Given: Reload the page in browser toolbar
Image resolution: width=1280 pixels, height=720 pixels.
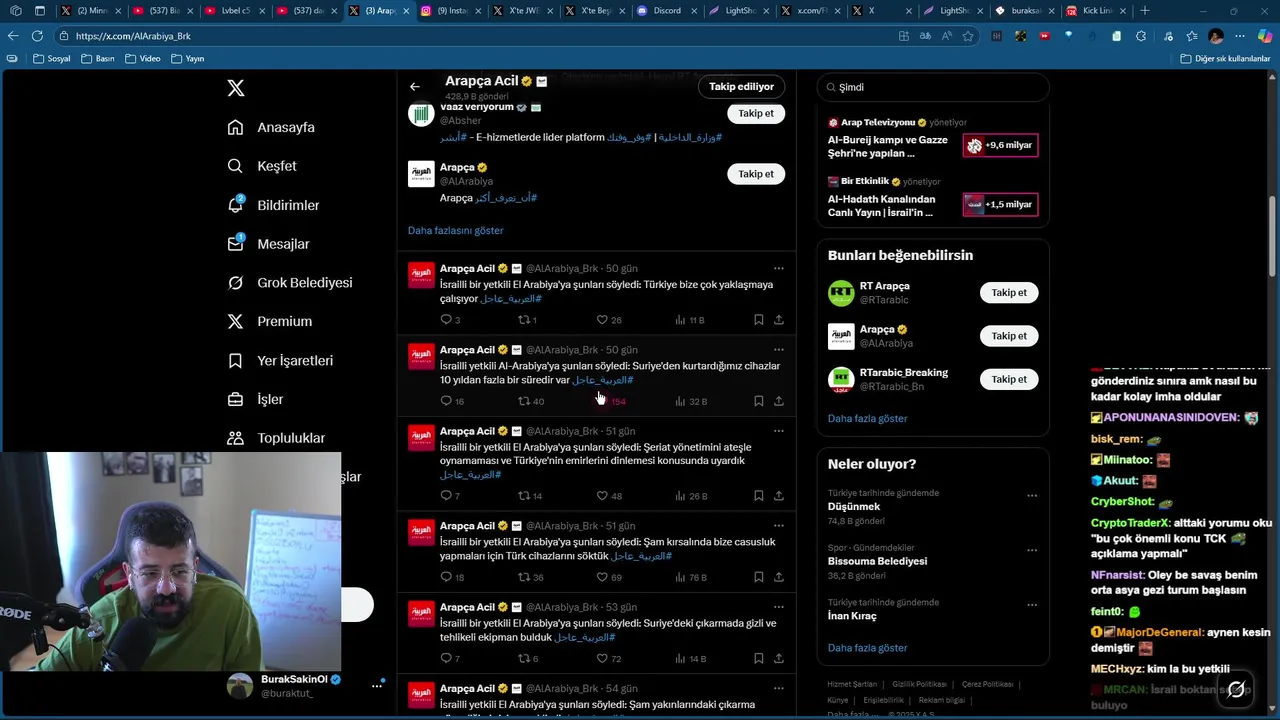Looking at the screenshot, I should pyautogui.click(x=37, y=36).
